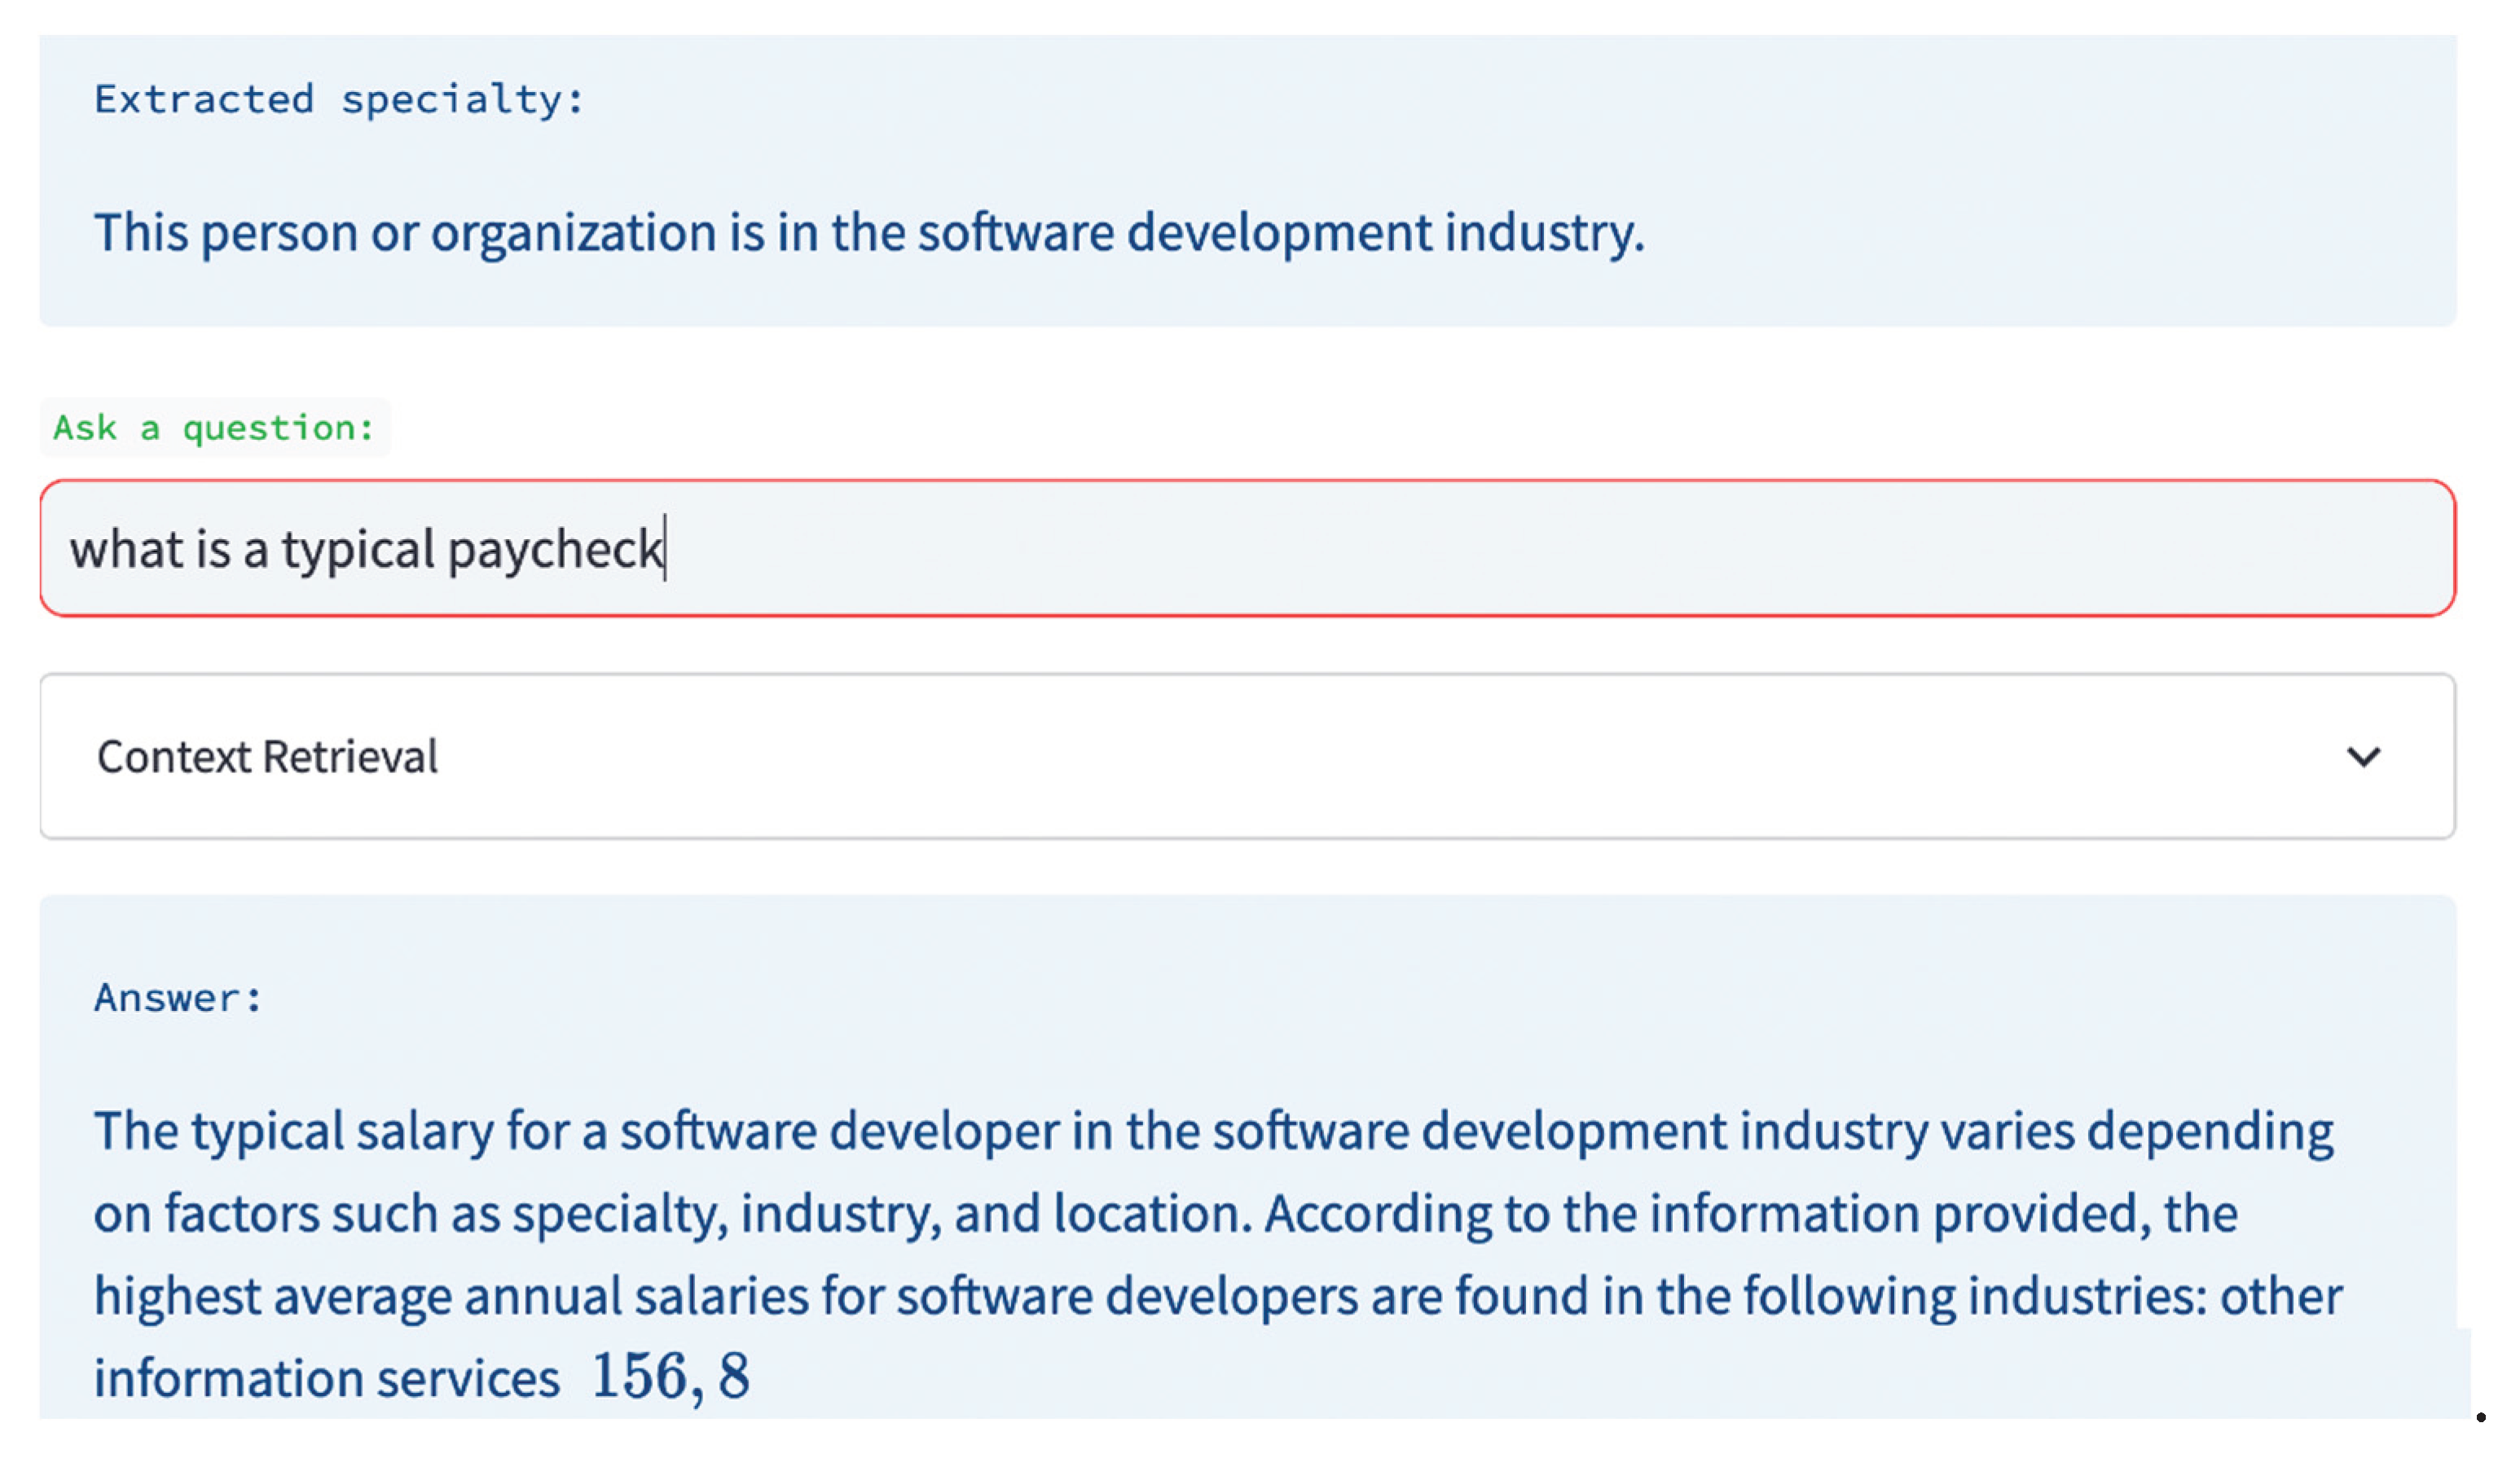Click empty area inside the question box

(1600, 549)
